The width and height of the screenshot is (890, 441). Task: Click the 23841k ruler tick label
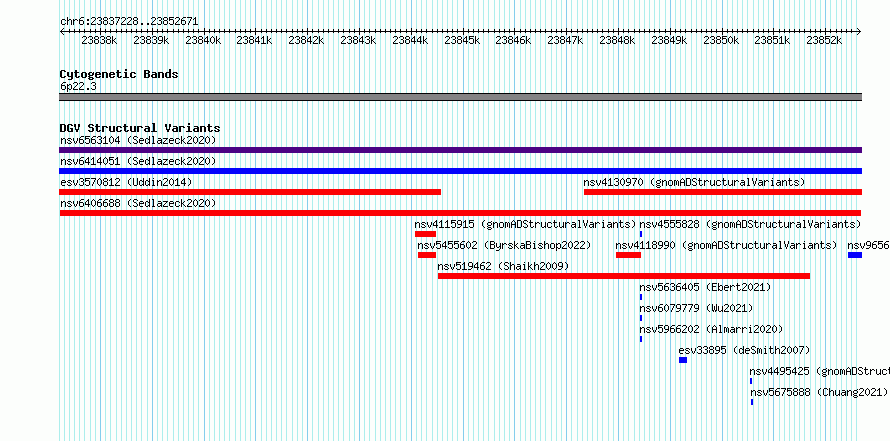[x=255, y=40]
